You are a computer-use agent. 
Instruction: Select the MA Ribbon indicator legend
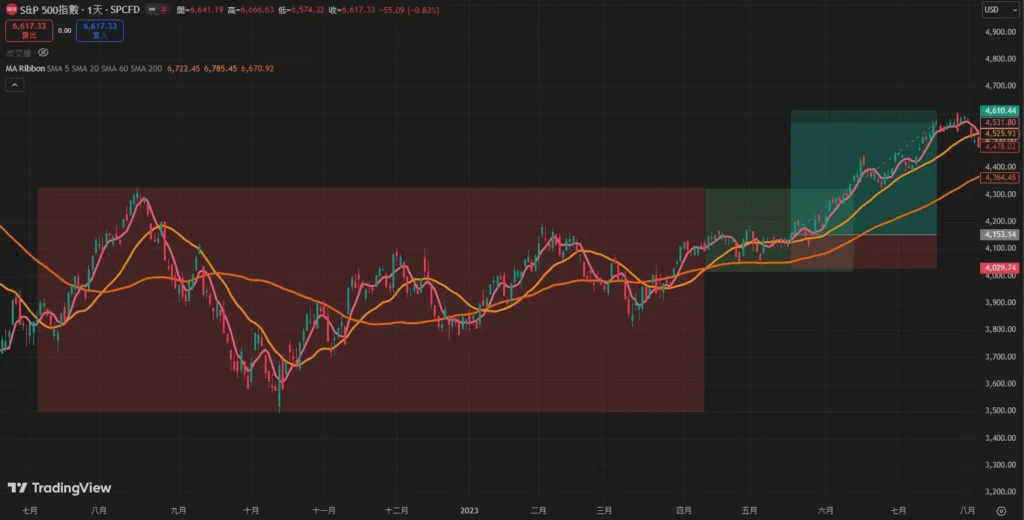[25, 68]
